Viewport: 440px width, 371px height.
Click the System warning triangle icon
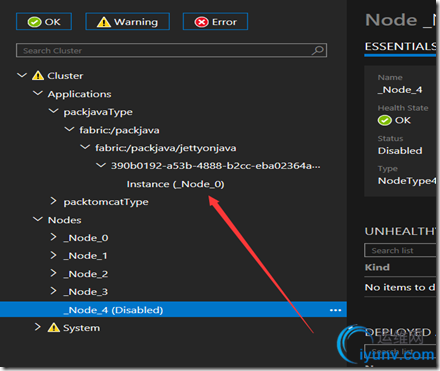tap(53, 327)
